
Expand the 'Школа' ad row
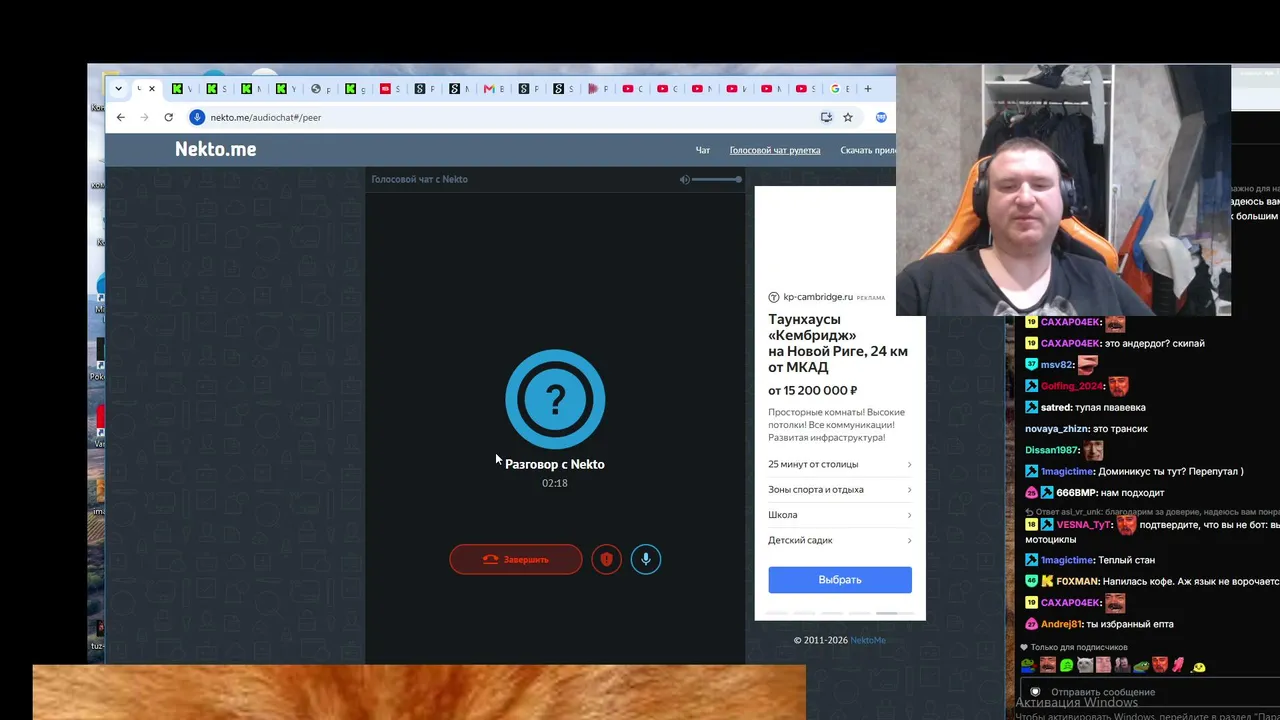point(840,515)
